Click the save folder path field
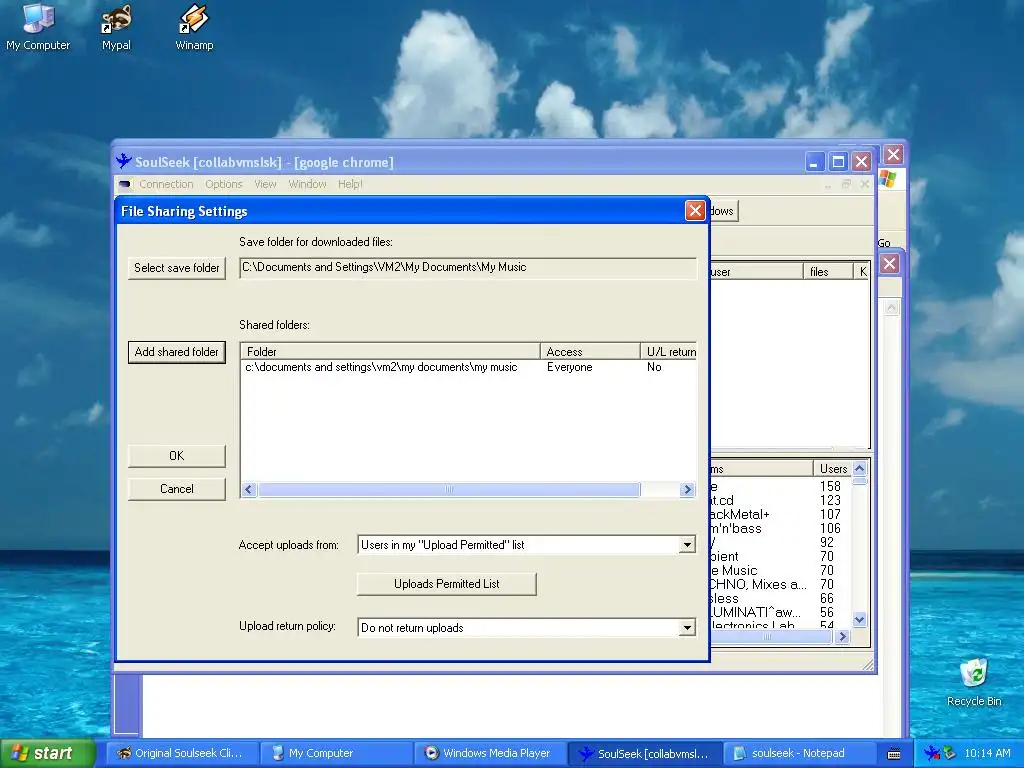Viewport: 1024px width, 768px height. click(x=468, y=268)
